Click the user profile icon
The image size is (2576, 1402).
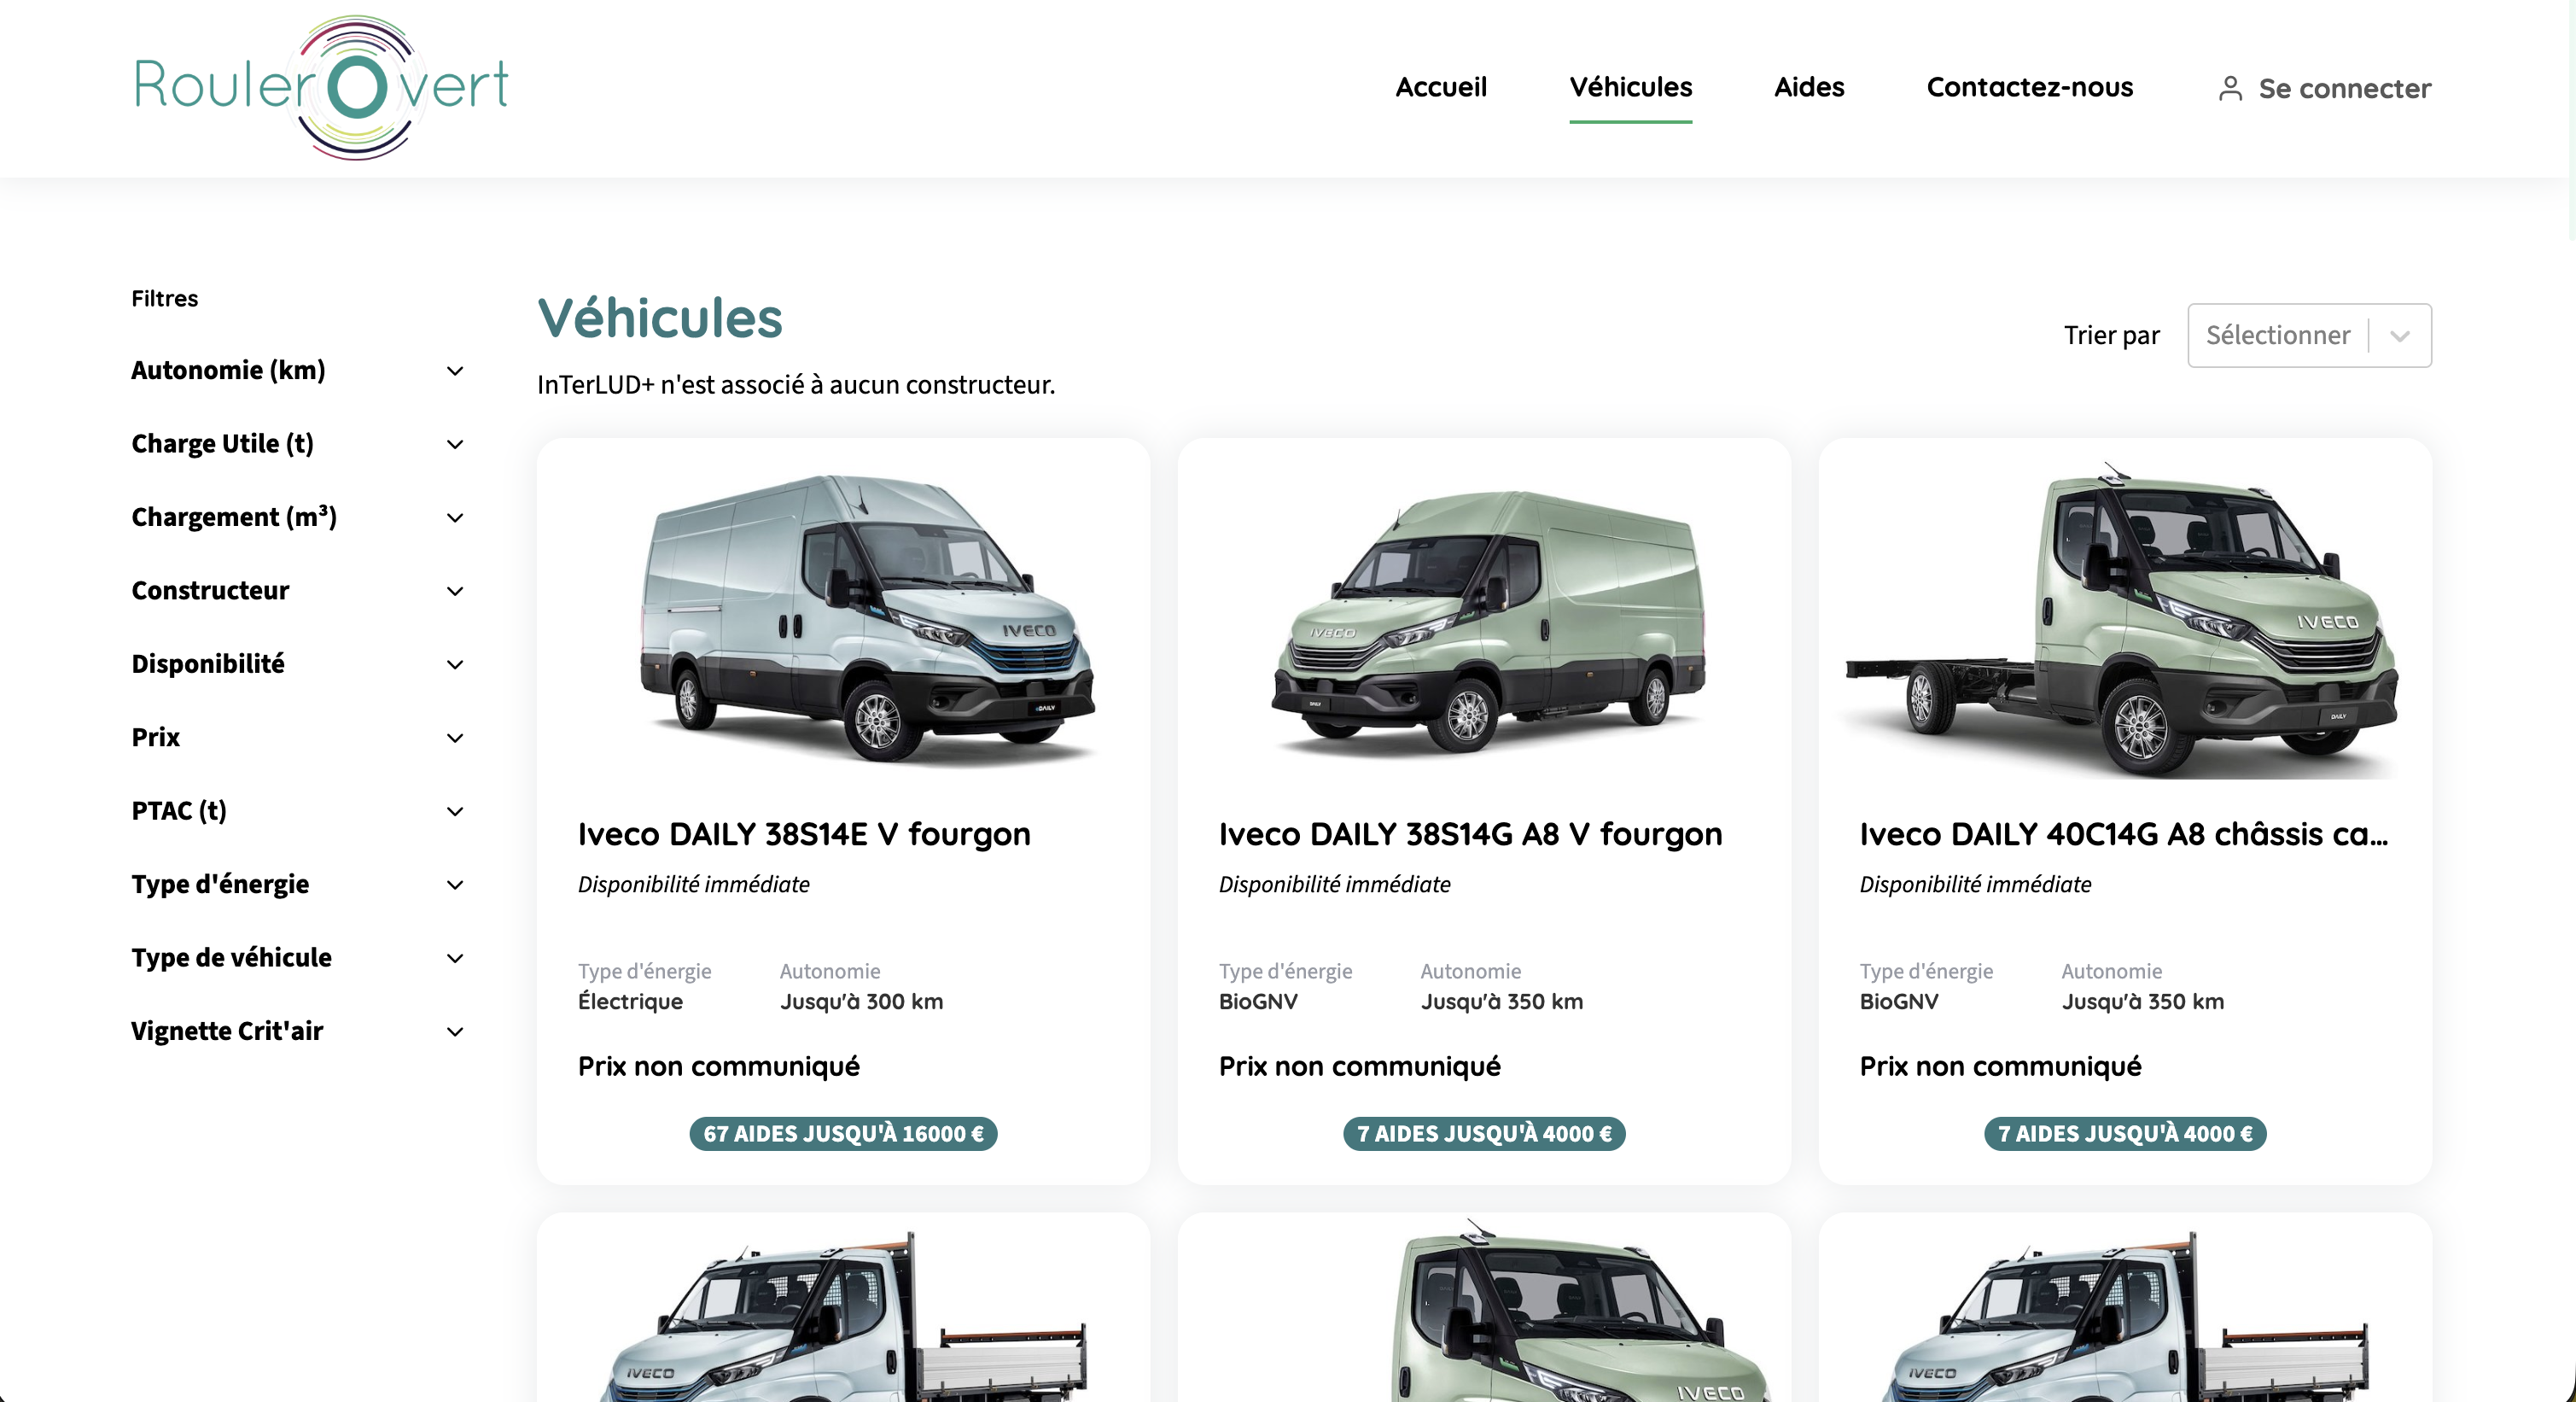(x=2229, y=88)
